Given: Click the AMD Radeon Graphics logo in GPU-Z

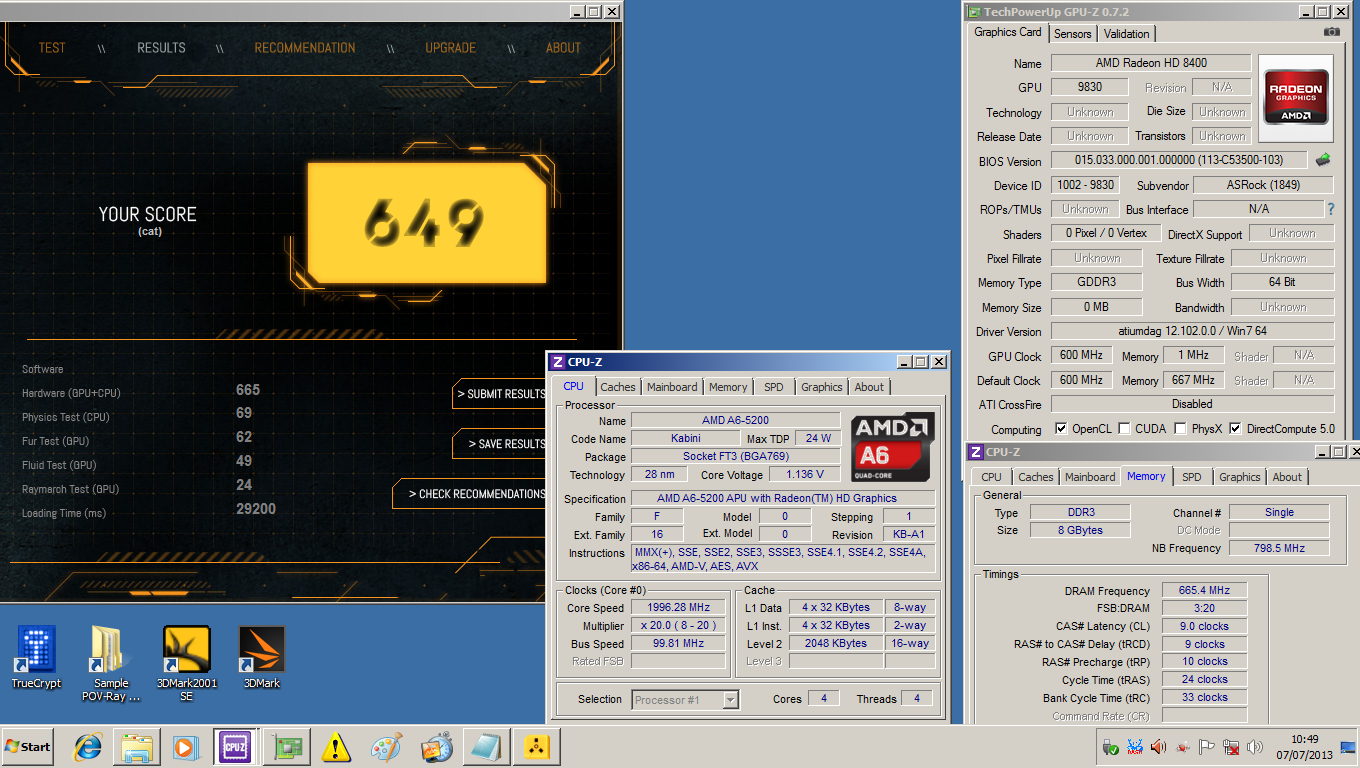Looking at the screenshot, I should pyautogui.click(x=1297, y=96).
